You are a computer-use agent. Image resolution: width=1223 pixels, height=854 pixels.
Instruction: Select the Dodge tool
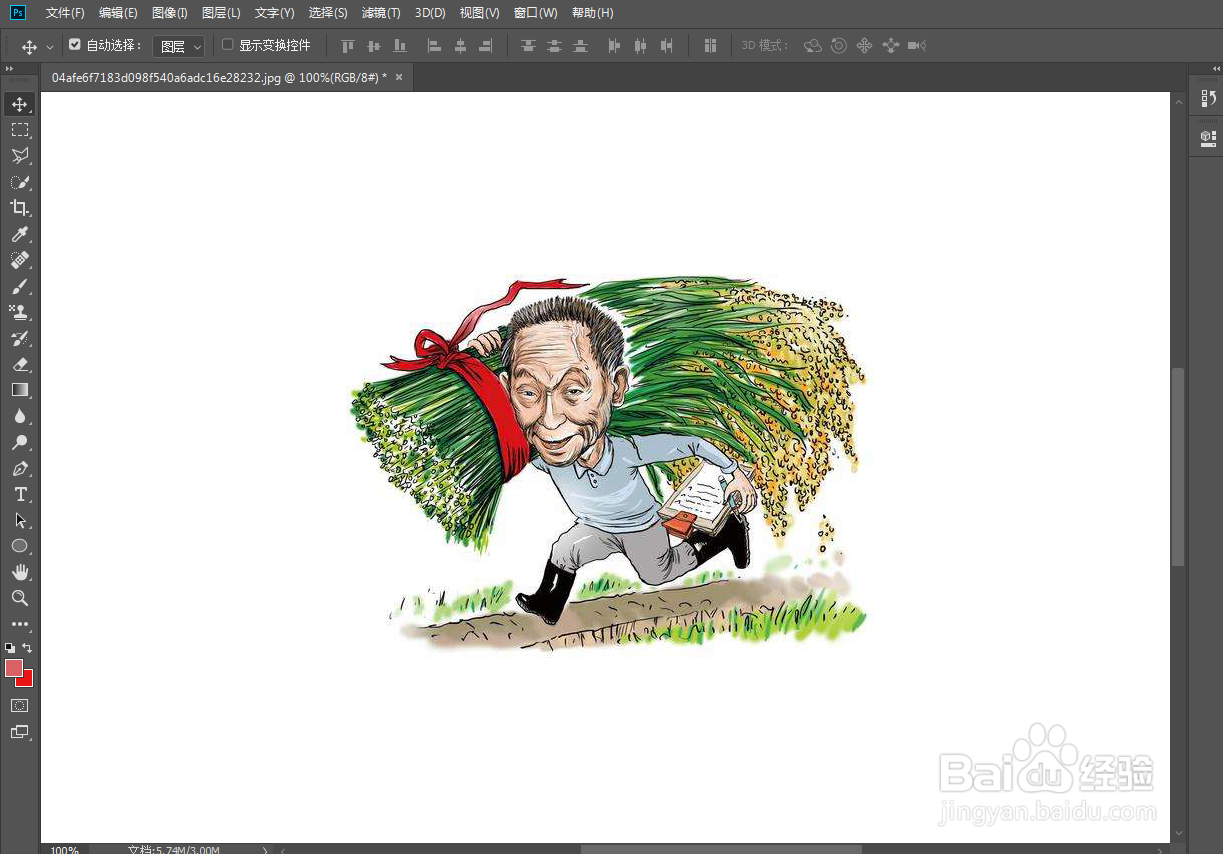click(x=20, y=442)
